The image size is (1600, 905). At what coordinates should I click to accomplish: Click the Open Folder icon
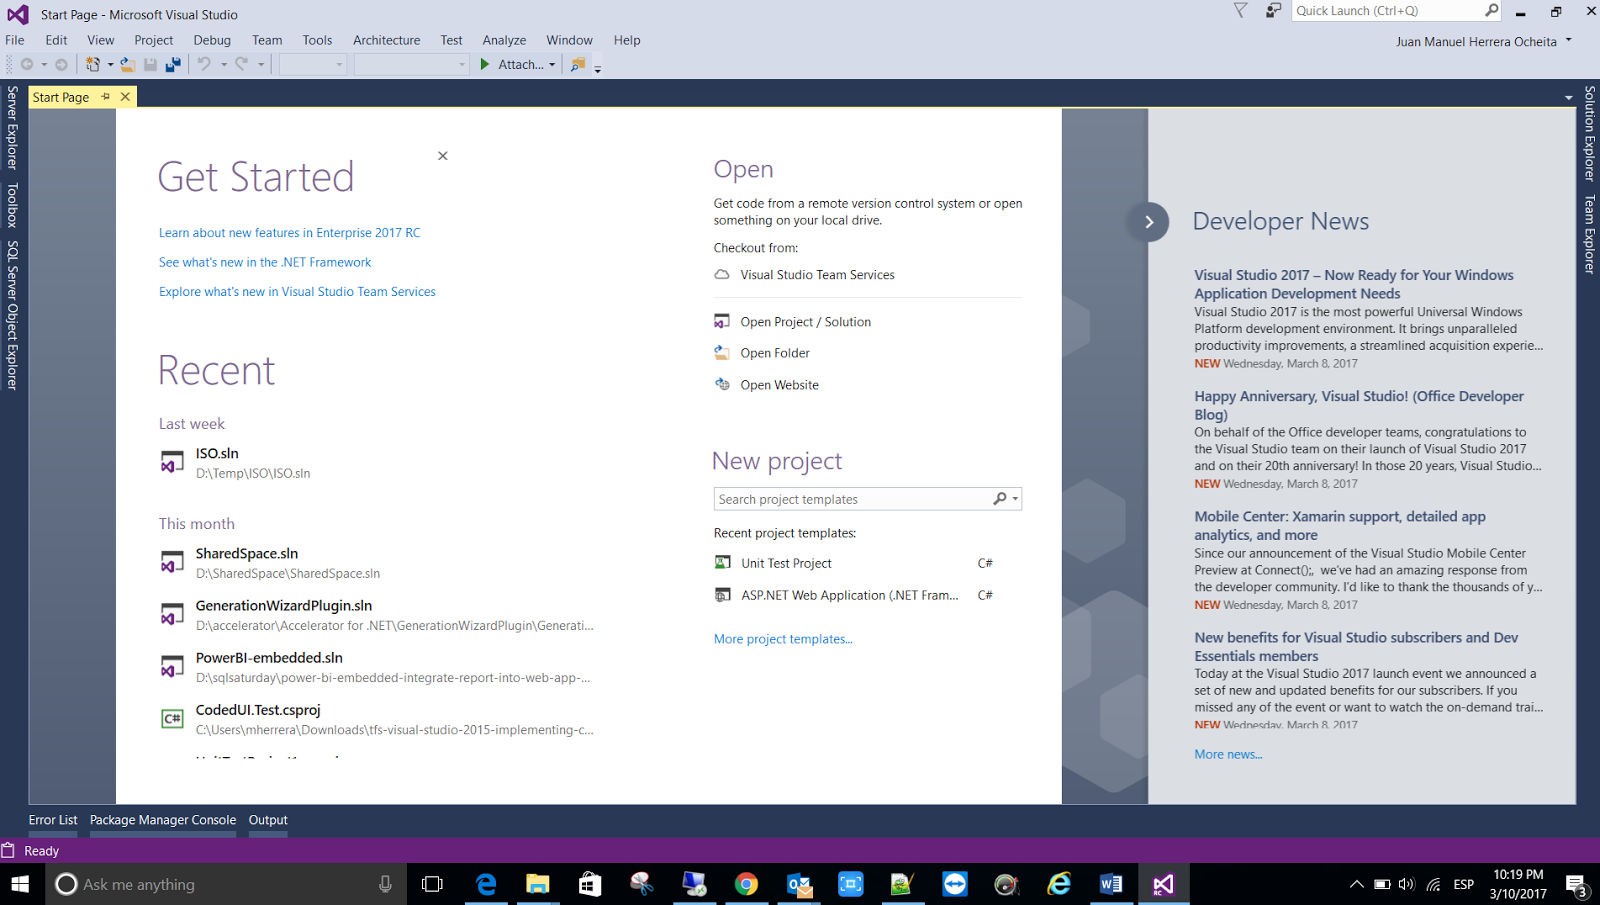pos(723,352)
